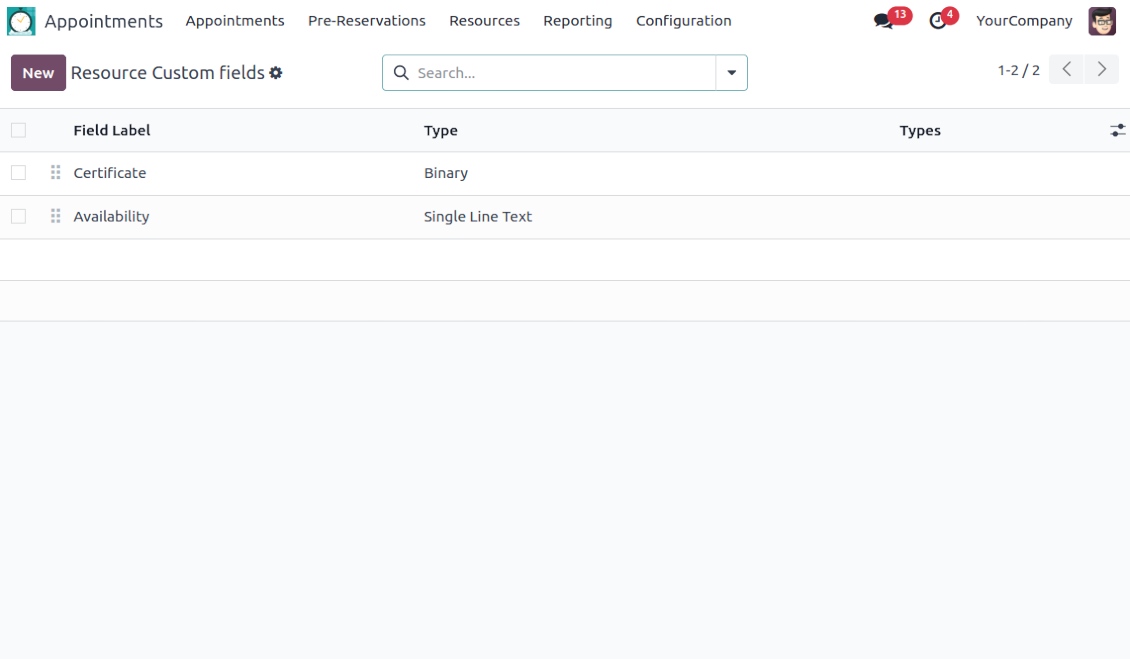Click the gear icon beside Resource Custom fields
Image resolution: width=1130 pixels, height=659 pixels.
276,73
